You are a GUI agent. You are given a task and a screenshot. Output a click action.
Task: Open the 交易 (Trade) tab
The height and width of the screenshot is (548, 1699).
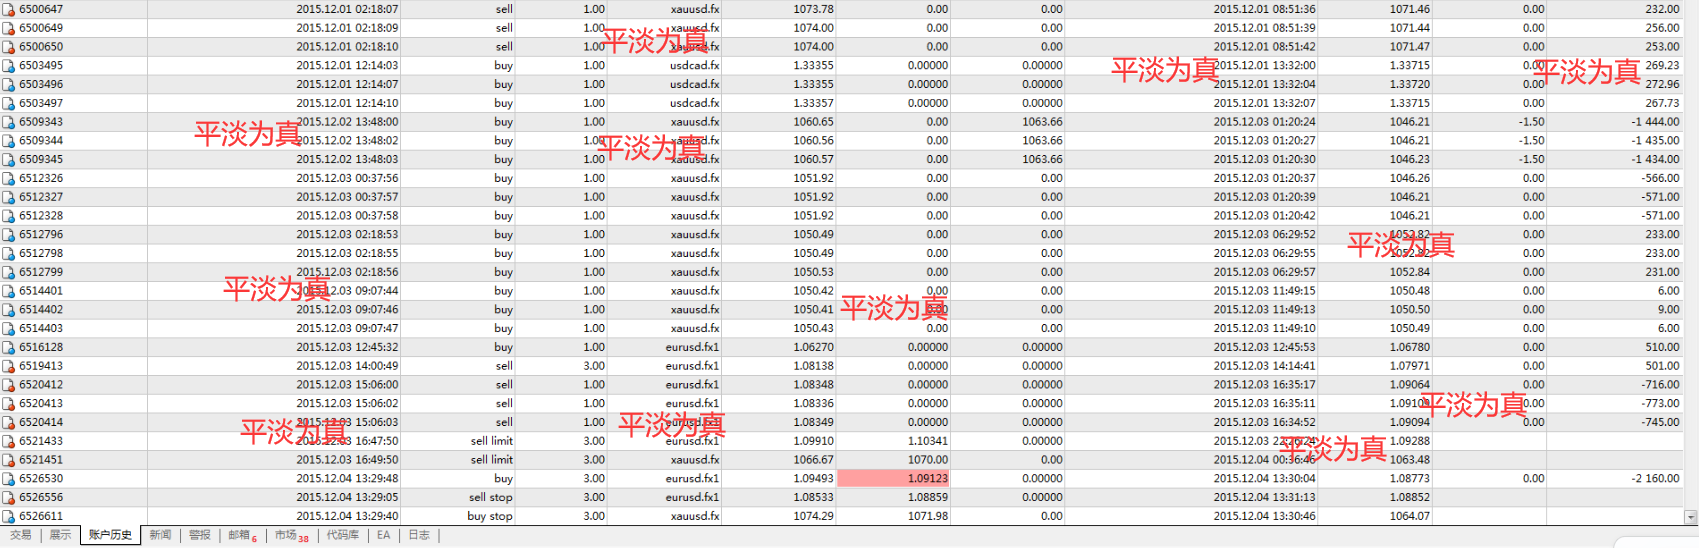[21, 536]
